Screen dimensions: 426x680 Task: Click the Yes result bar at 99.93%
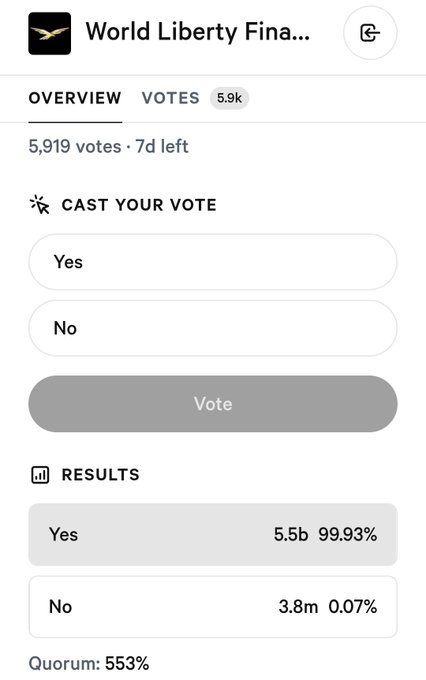213,534
